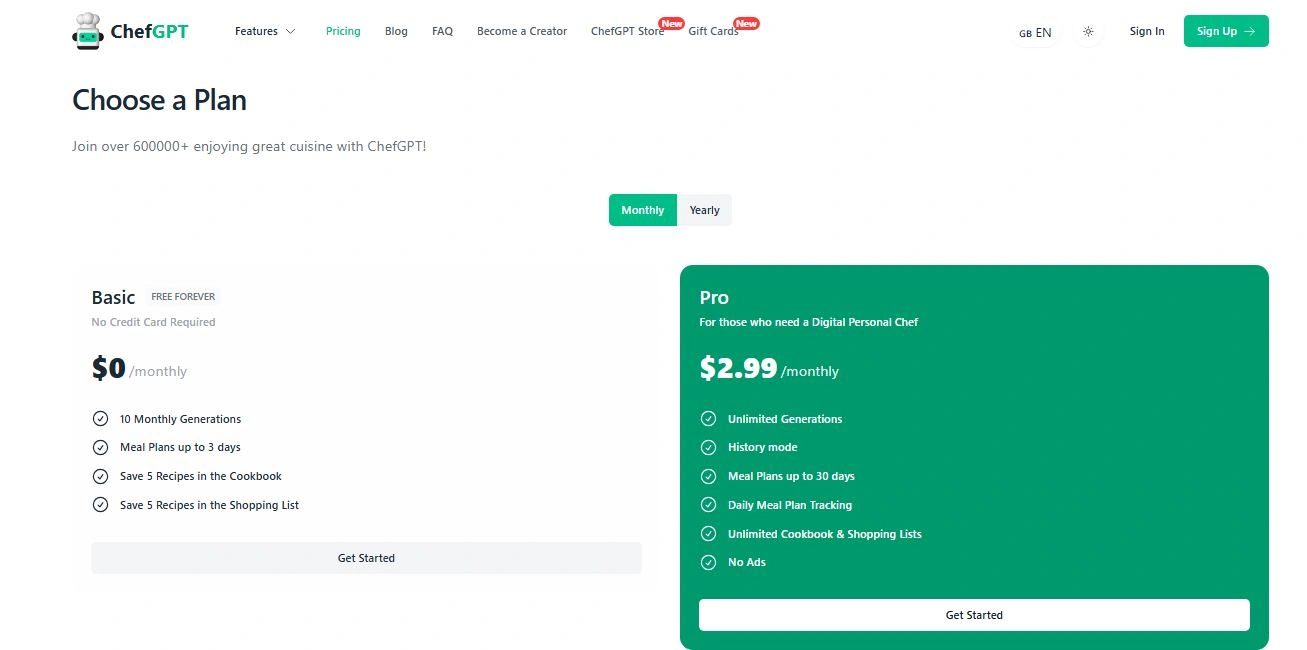Click the checkmark icon beside Unlimited Generations
This screenshot has height=650, width=1307.
tap(708, 419)
